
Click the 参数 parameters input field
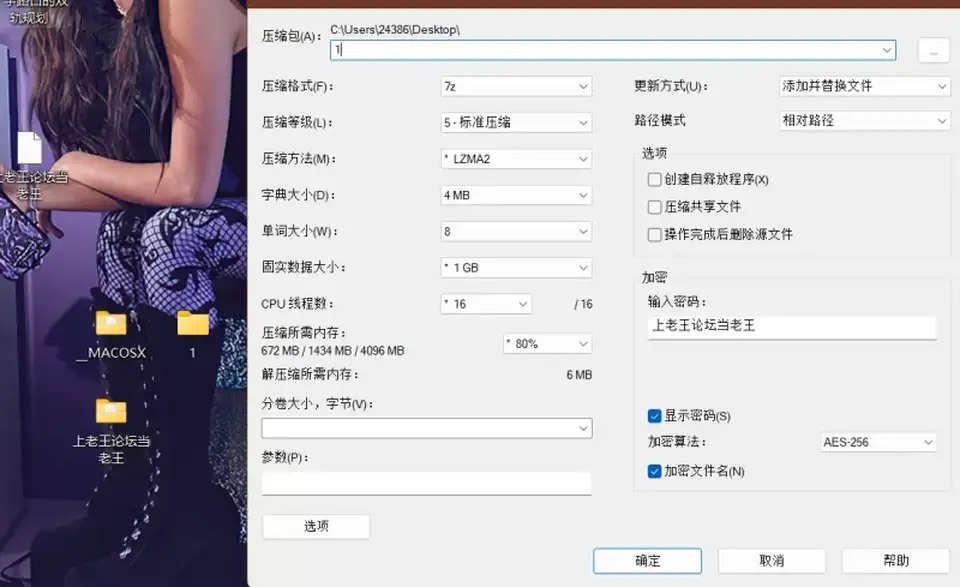[427, 484]
